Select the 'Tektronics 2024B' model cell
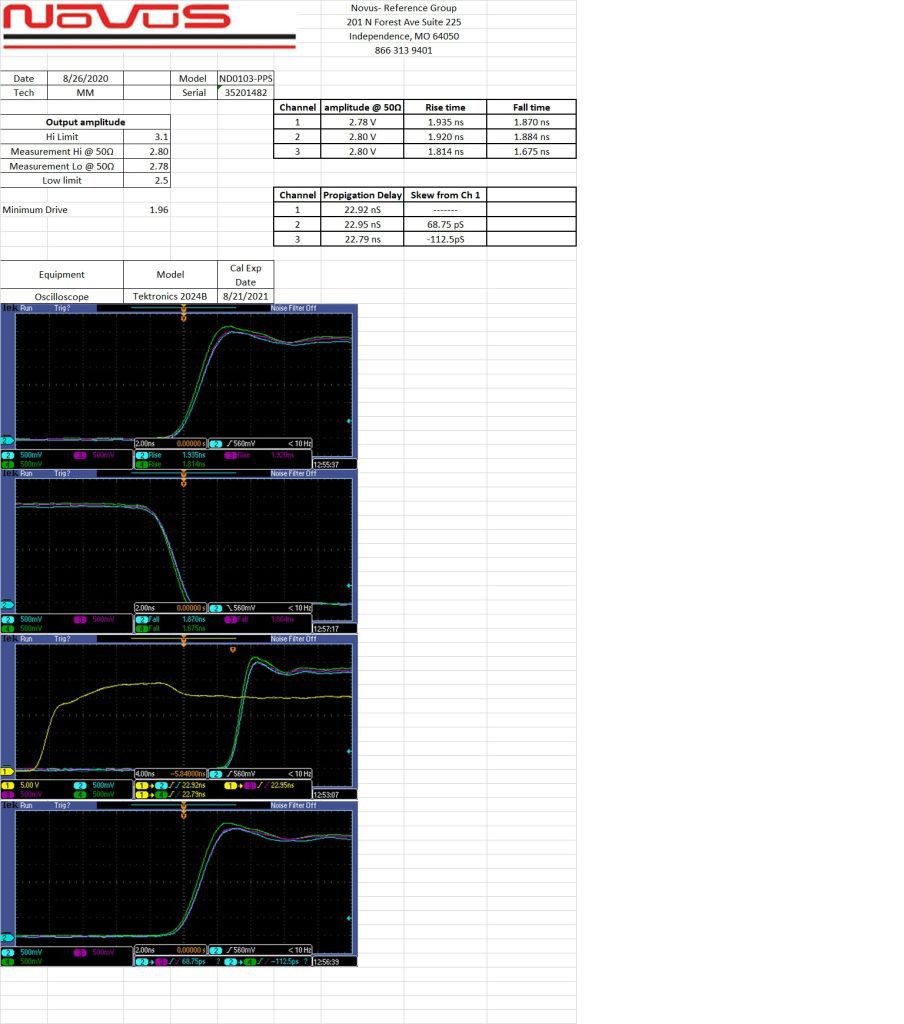Viewport: 904px width, 1024px height. 170,296
